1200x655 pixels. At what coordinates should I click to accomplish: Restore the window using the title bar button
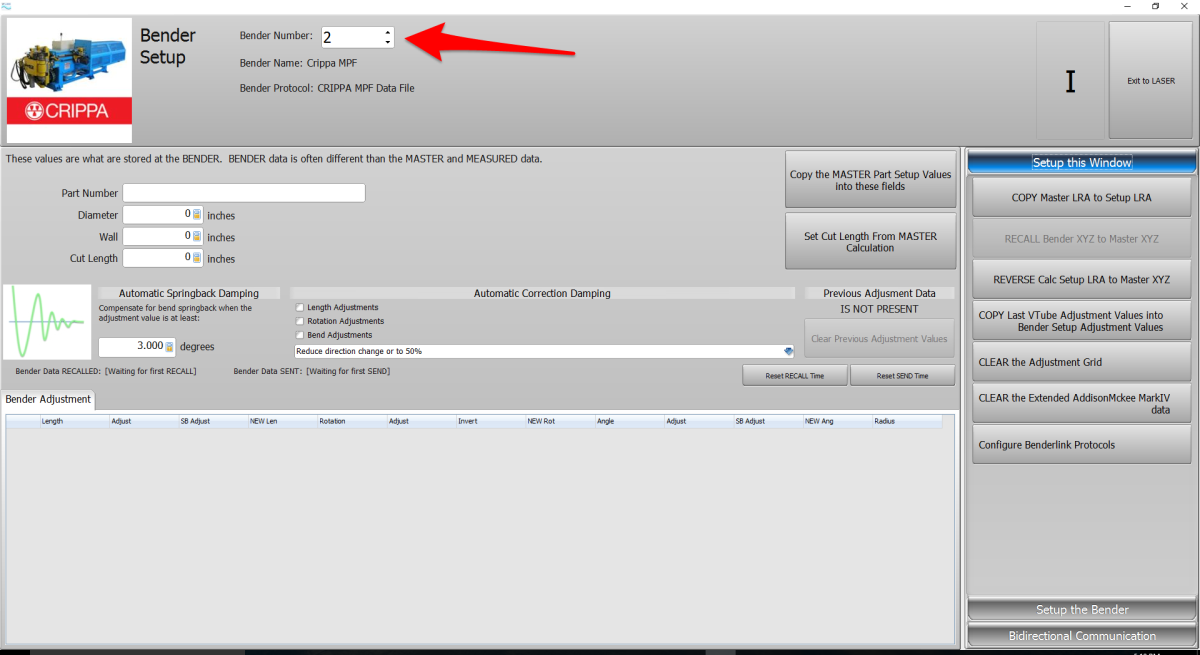1155,6
